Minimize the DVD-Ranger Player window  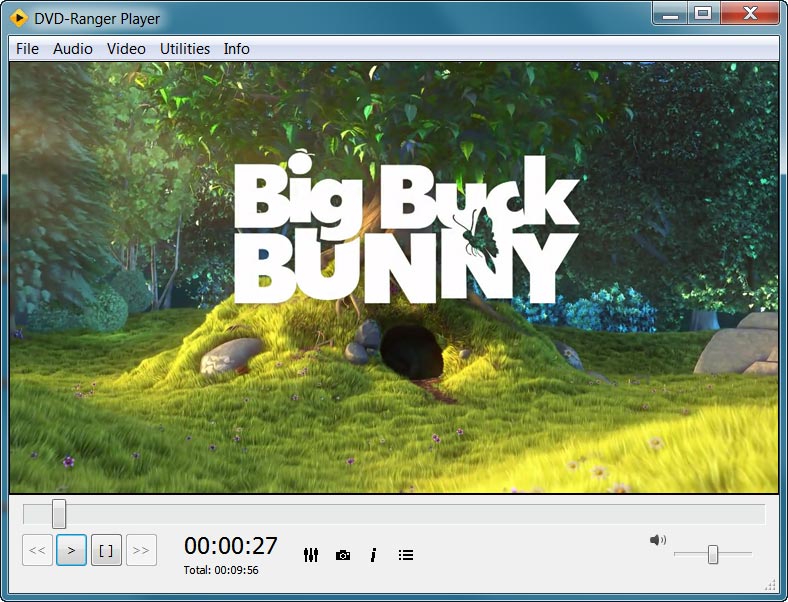(670, 14)
